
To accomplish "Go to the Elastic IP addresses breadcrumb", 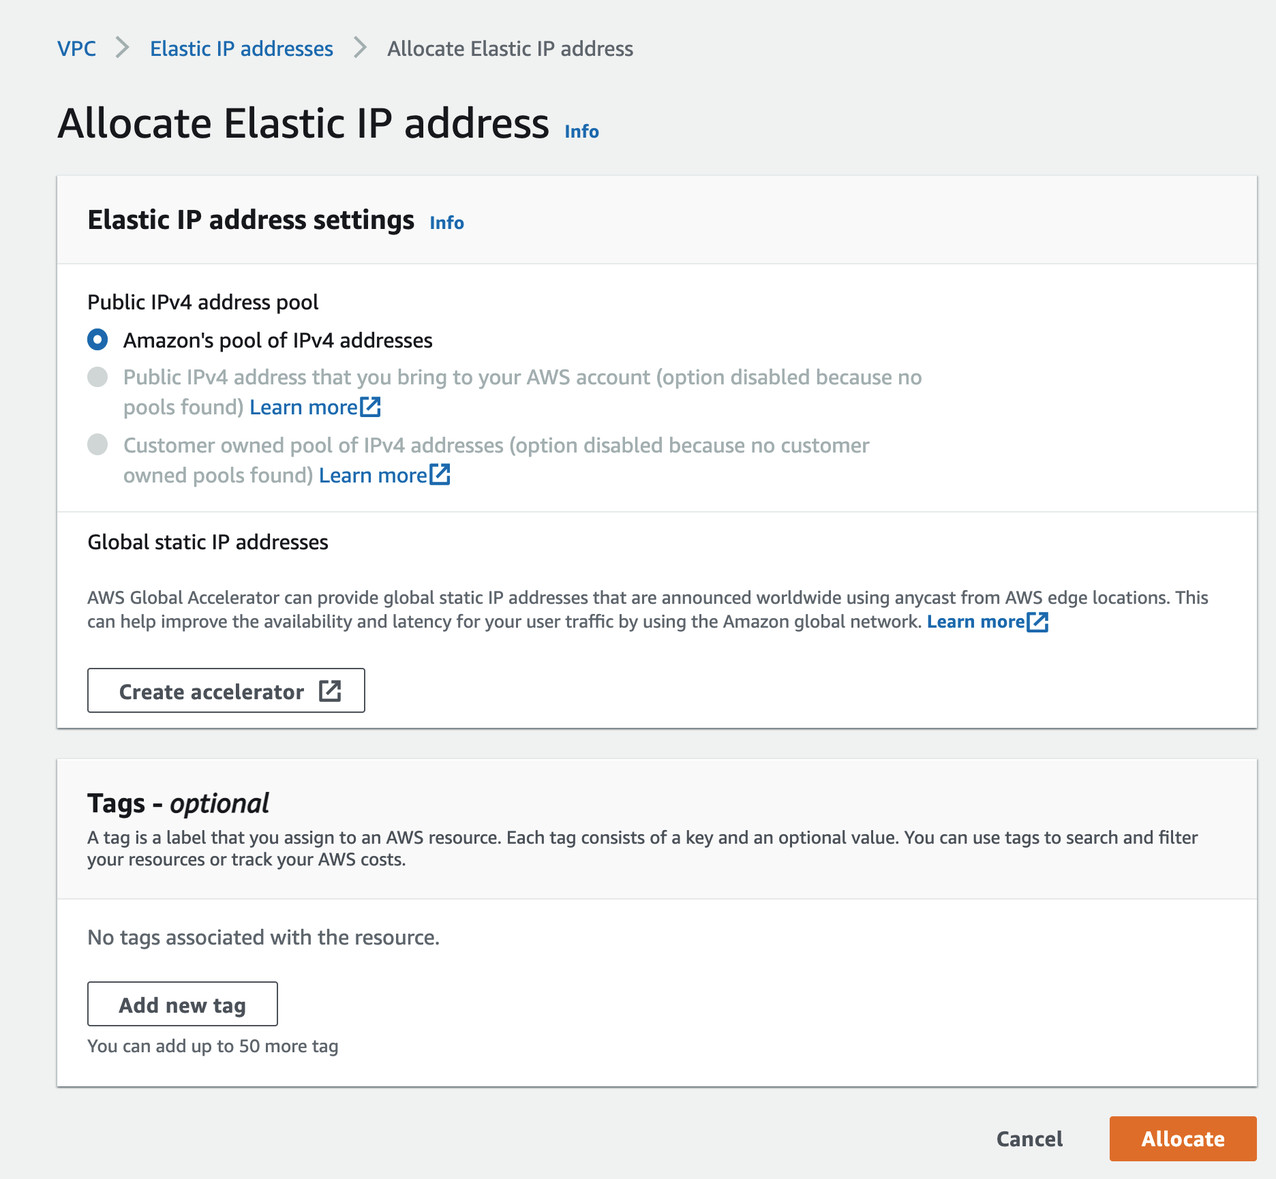I will point(240,48).
